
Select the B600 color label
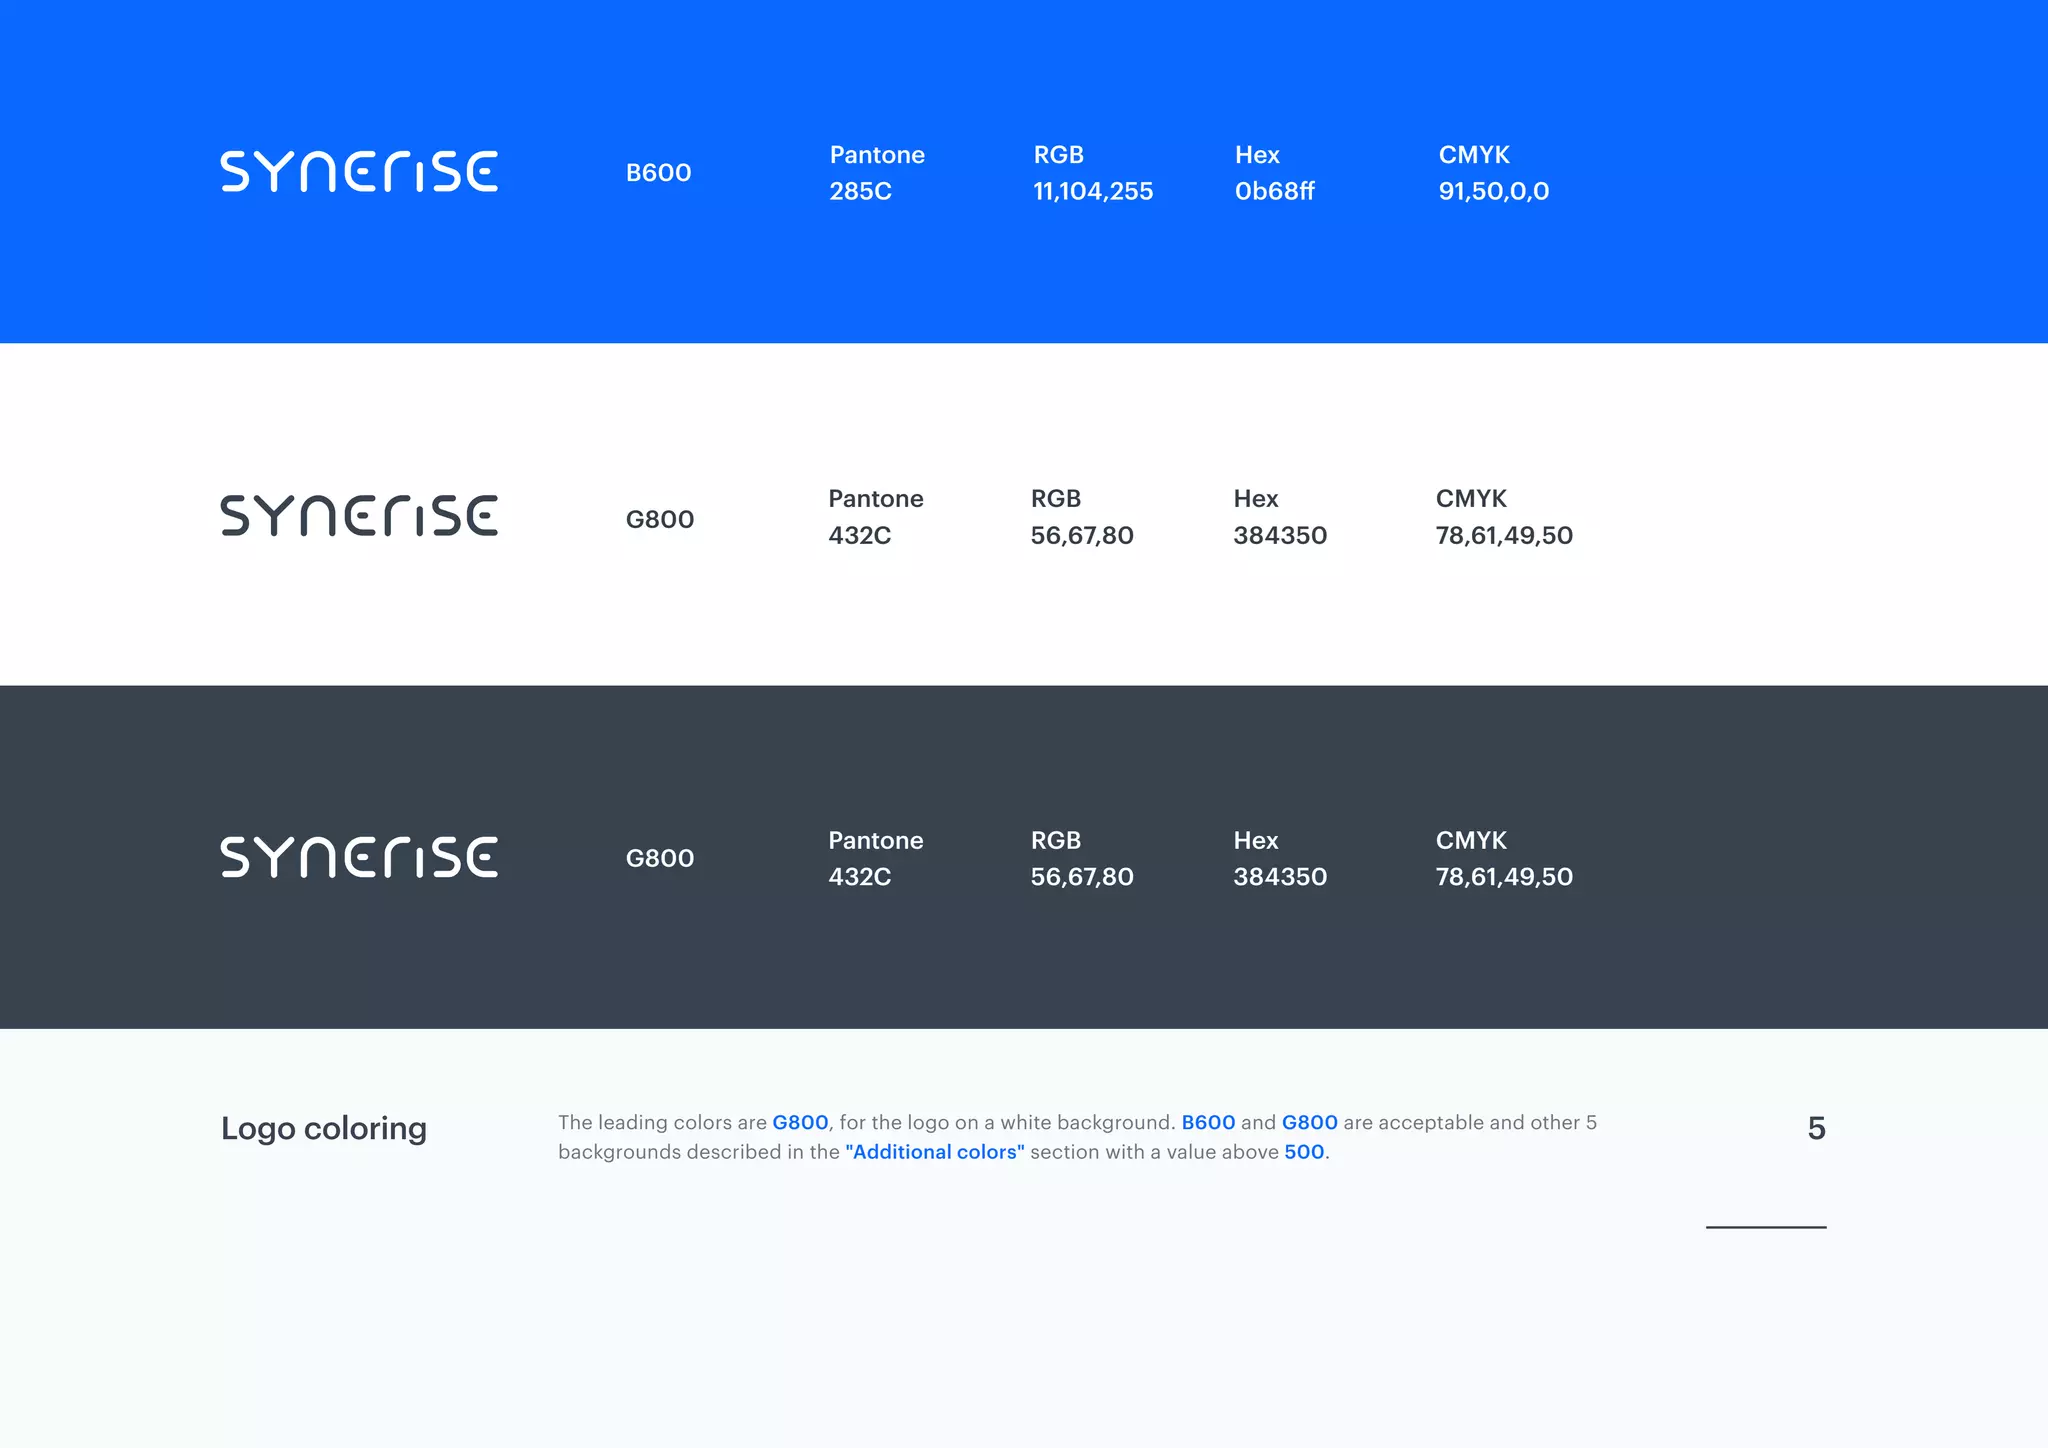pyautogui.click(x=658, y=173)
